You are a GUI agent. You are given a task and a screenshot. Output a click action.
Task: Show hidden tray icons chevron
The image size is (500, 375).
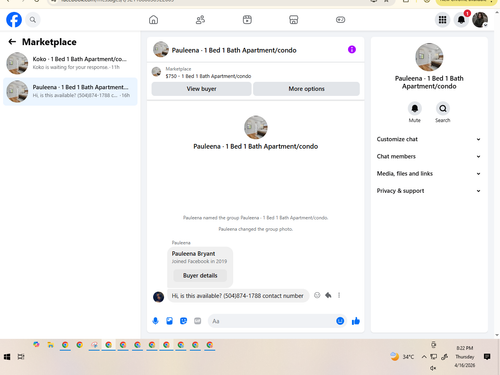(x=424, y=357)
